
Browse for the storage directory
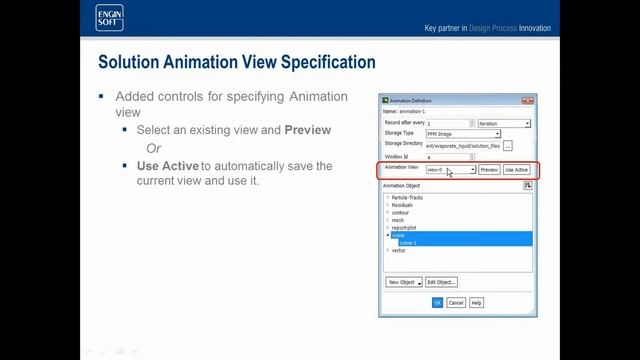tap(507, 146)
